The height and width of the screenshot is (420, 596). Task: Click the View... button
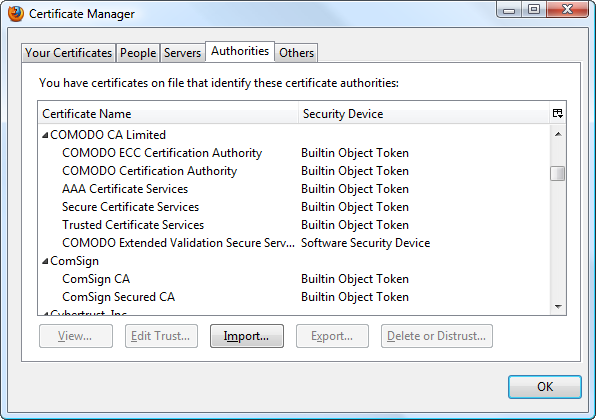click(x=76, y=336)
